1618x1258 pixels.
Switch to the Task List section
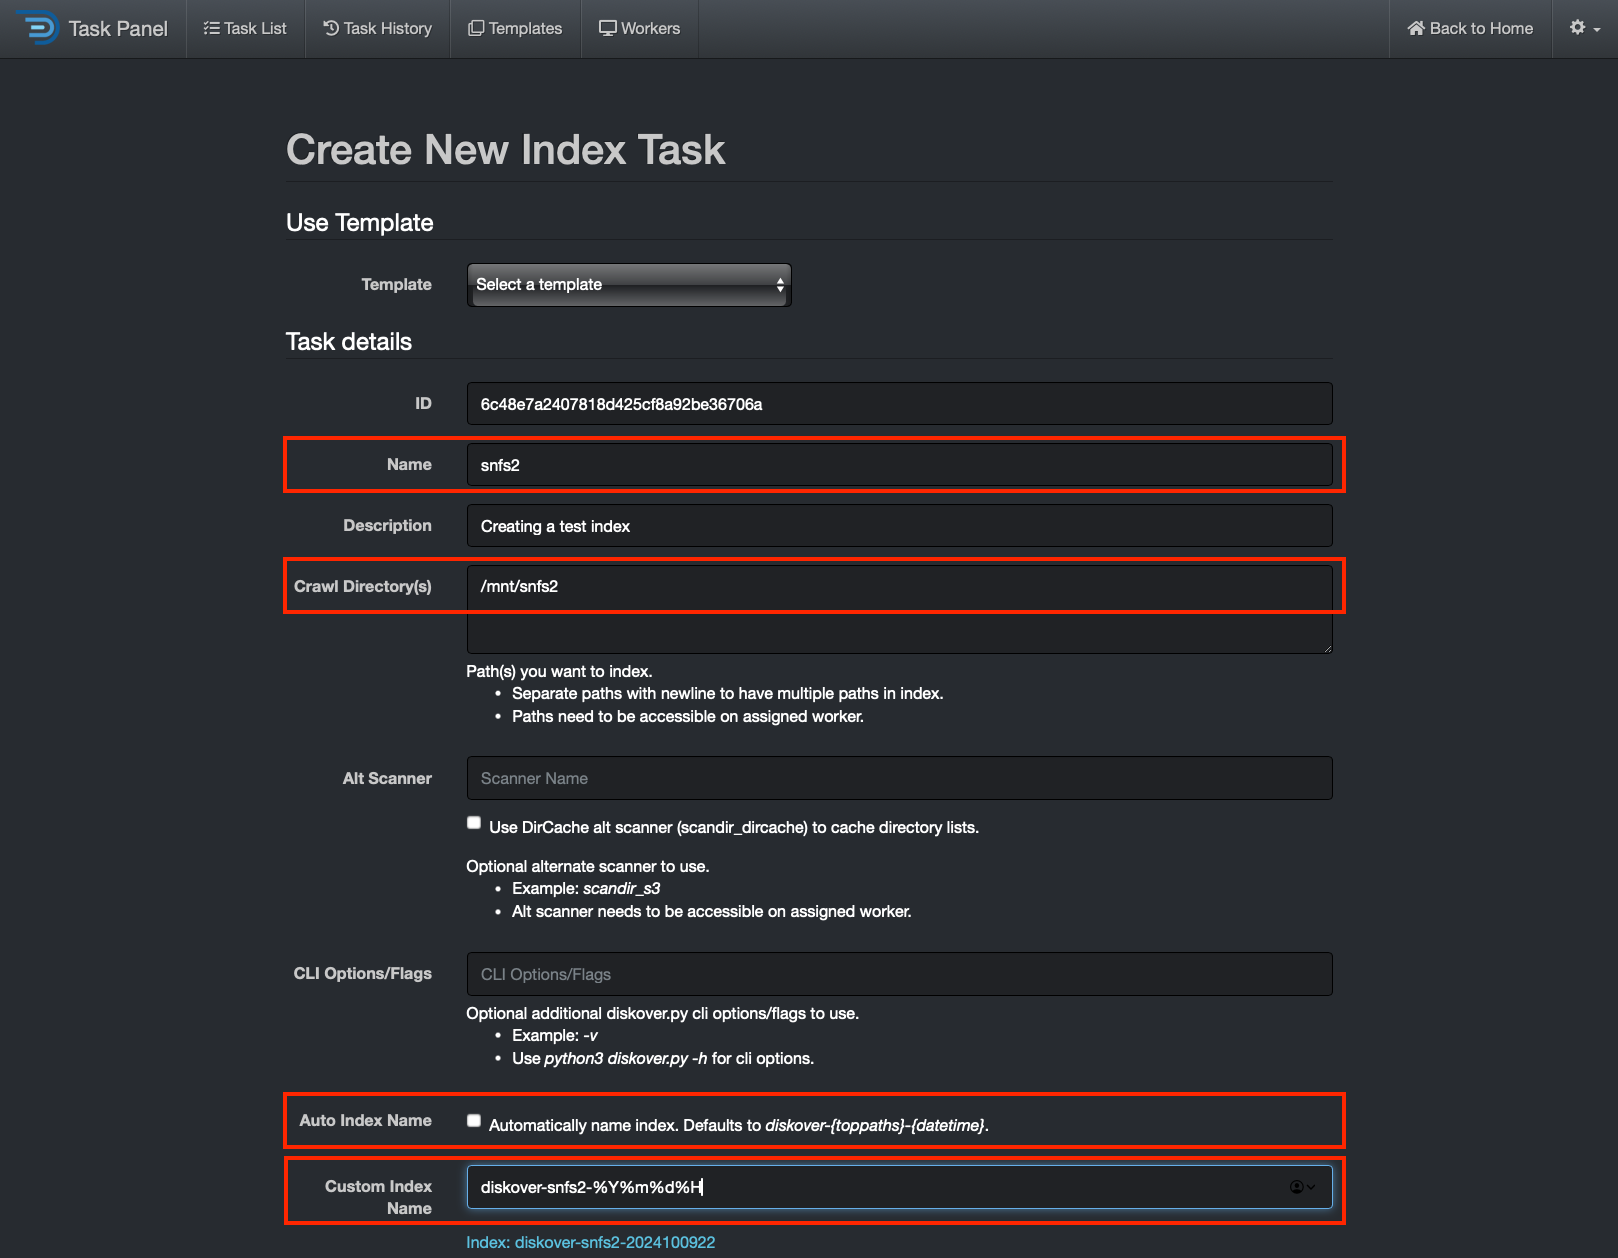(245, 28)
